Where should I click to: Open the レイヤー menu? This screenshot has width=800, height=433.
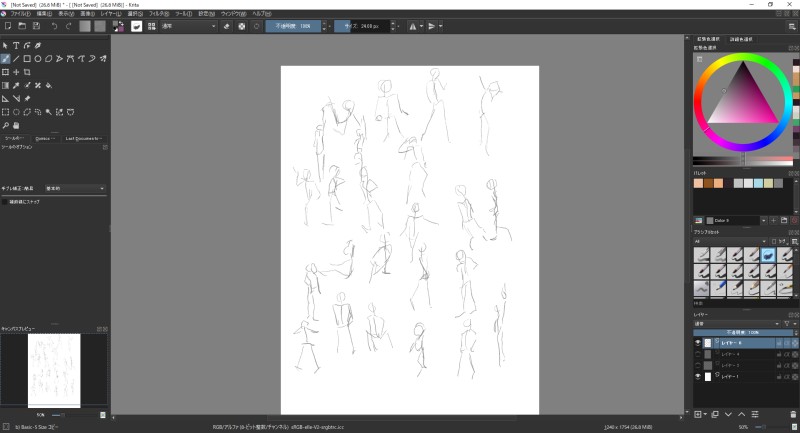(x=111, y=14)
